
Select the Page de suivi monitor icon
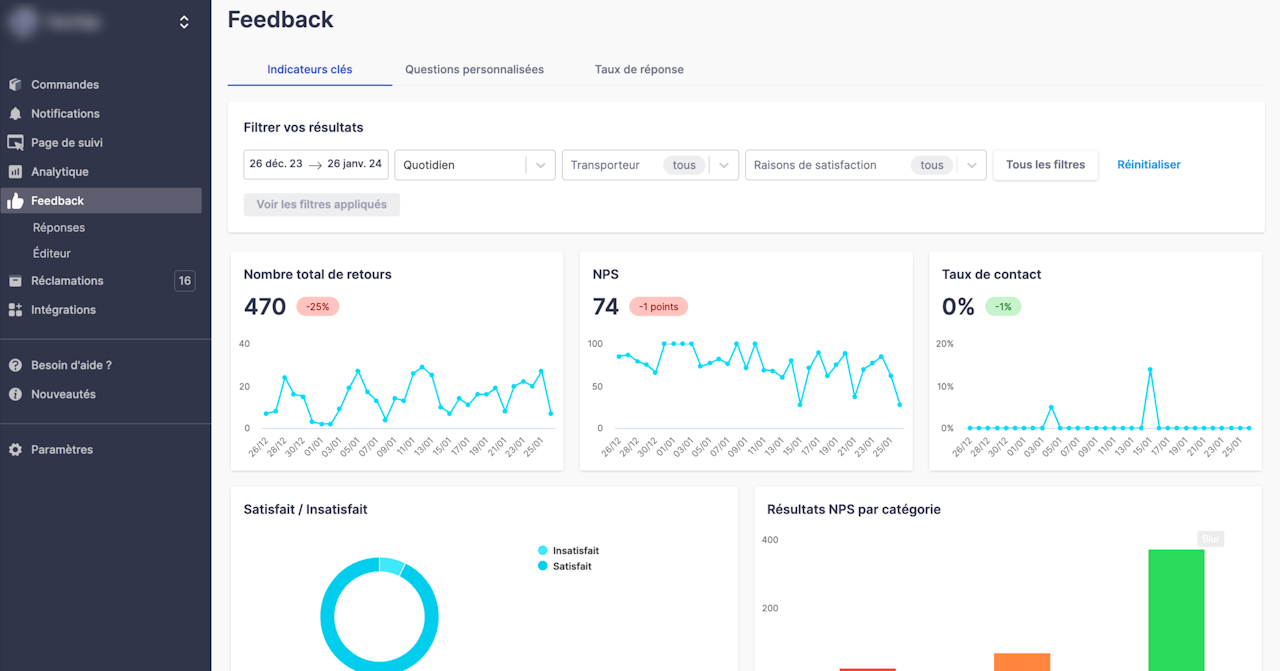[15, 143]
